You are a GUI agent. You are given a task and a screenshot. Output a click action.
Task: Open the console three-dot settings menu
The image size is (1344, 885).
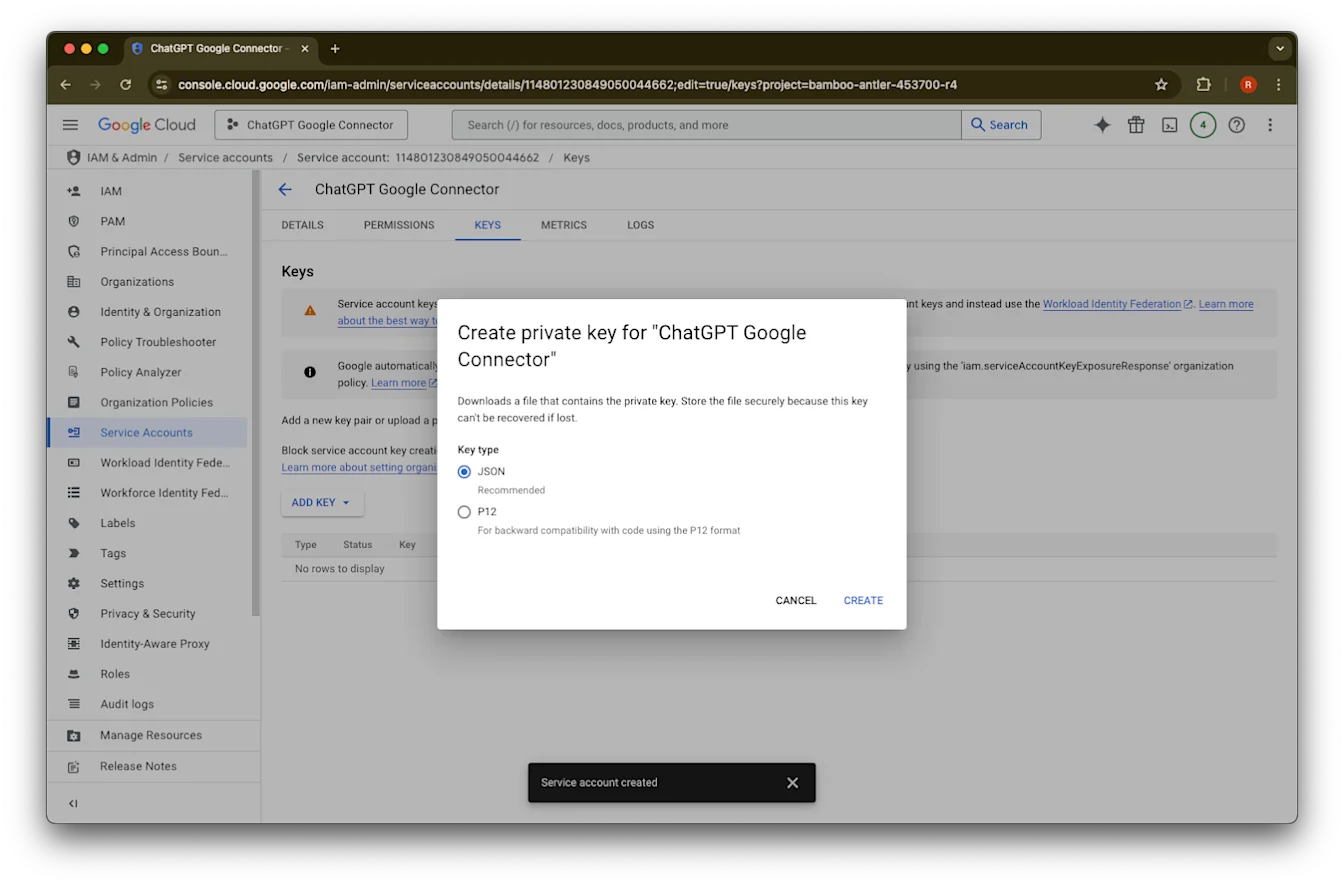[1270, 125]
